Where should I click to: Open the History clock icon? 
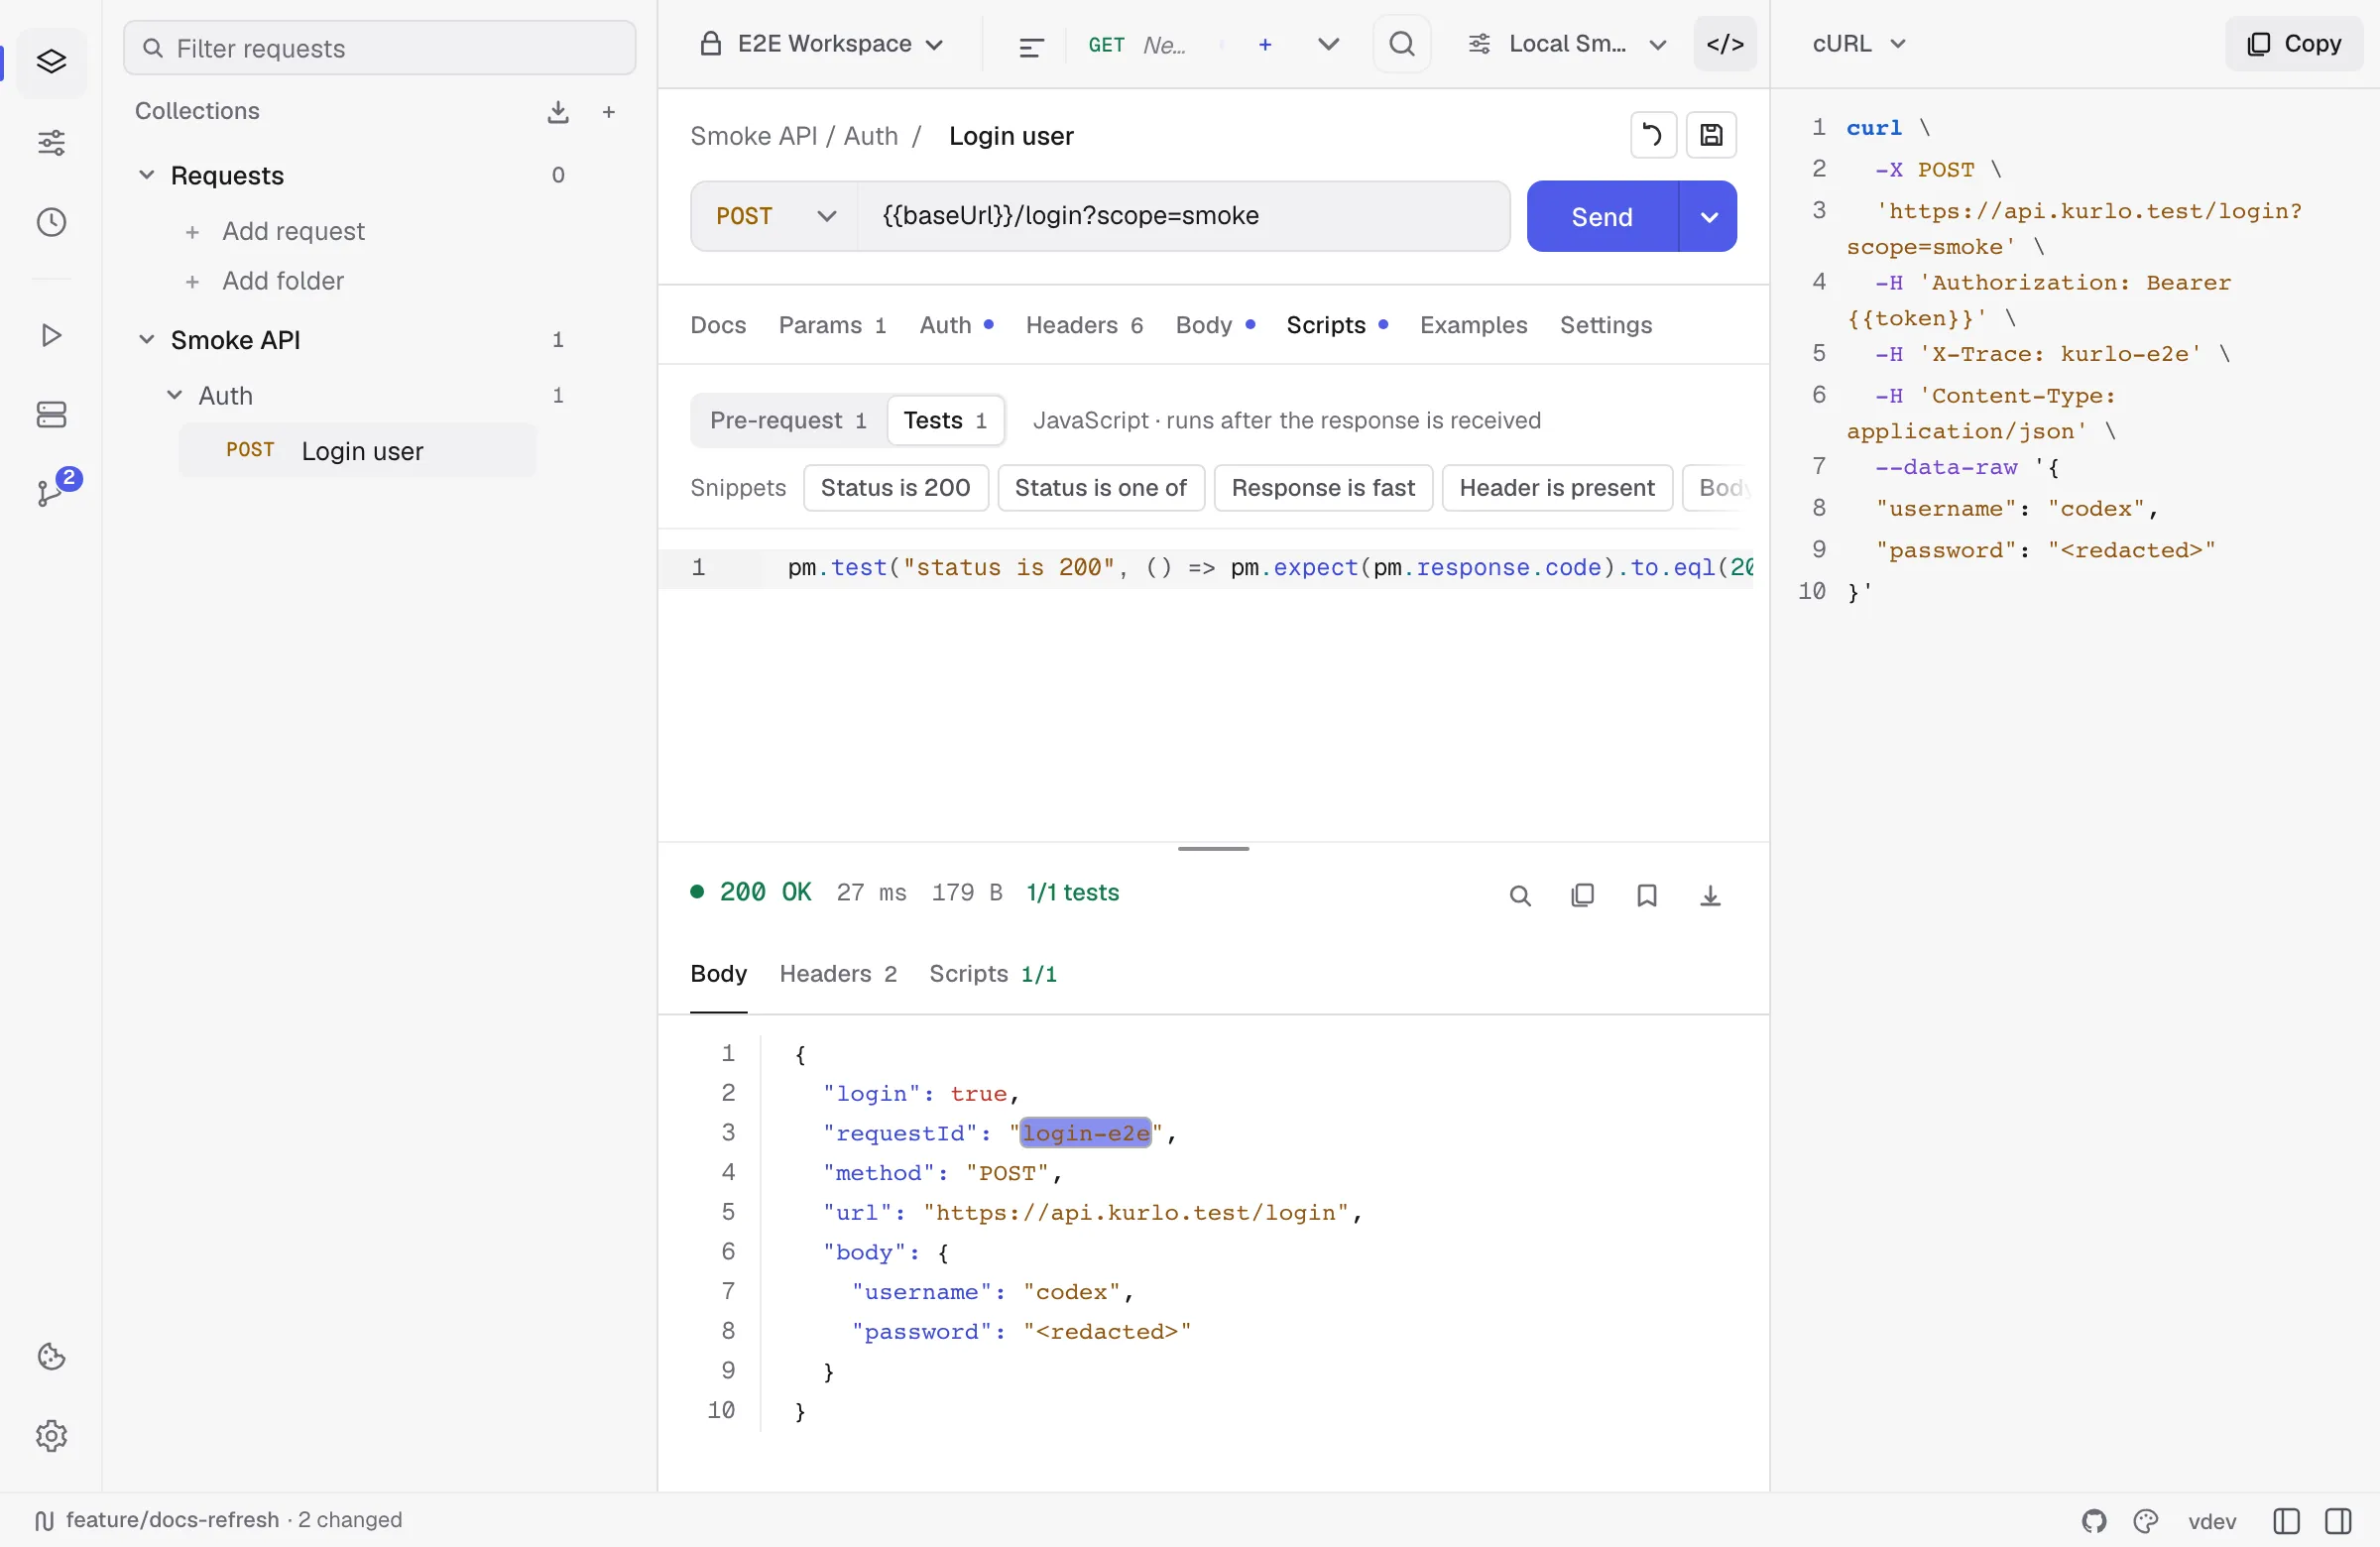(x=51, y=222)
